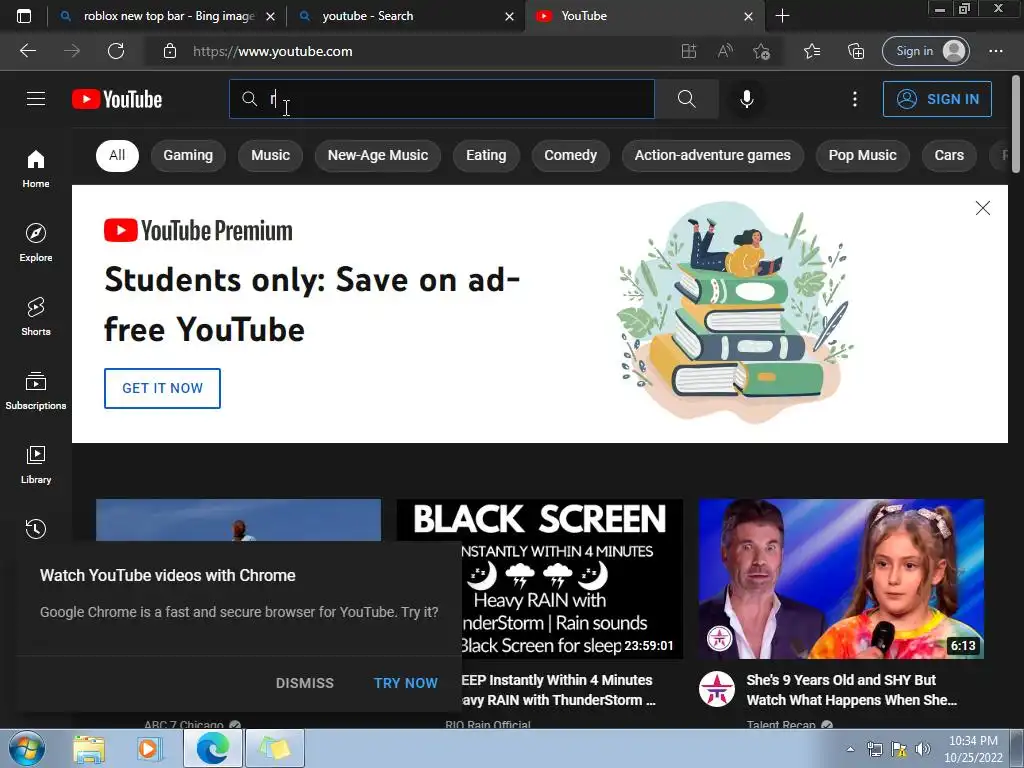Open She's 9 Years Old video title
Image resolution: width=1024 pixels, height=768 pixels.
click(852, 690)
